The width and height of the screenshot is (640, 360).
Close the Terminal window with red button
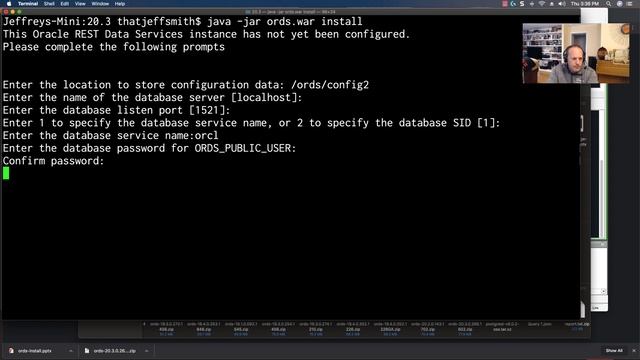point(6,12)
